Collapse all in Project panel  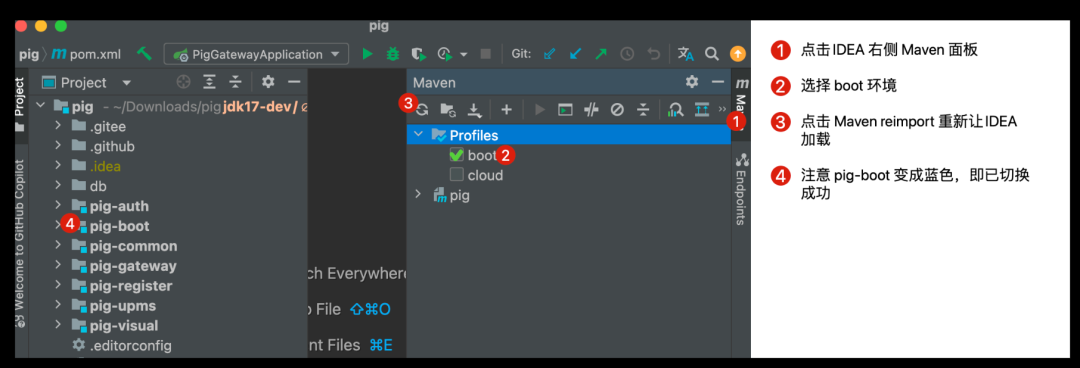click(x=236, y=83)
